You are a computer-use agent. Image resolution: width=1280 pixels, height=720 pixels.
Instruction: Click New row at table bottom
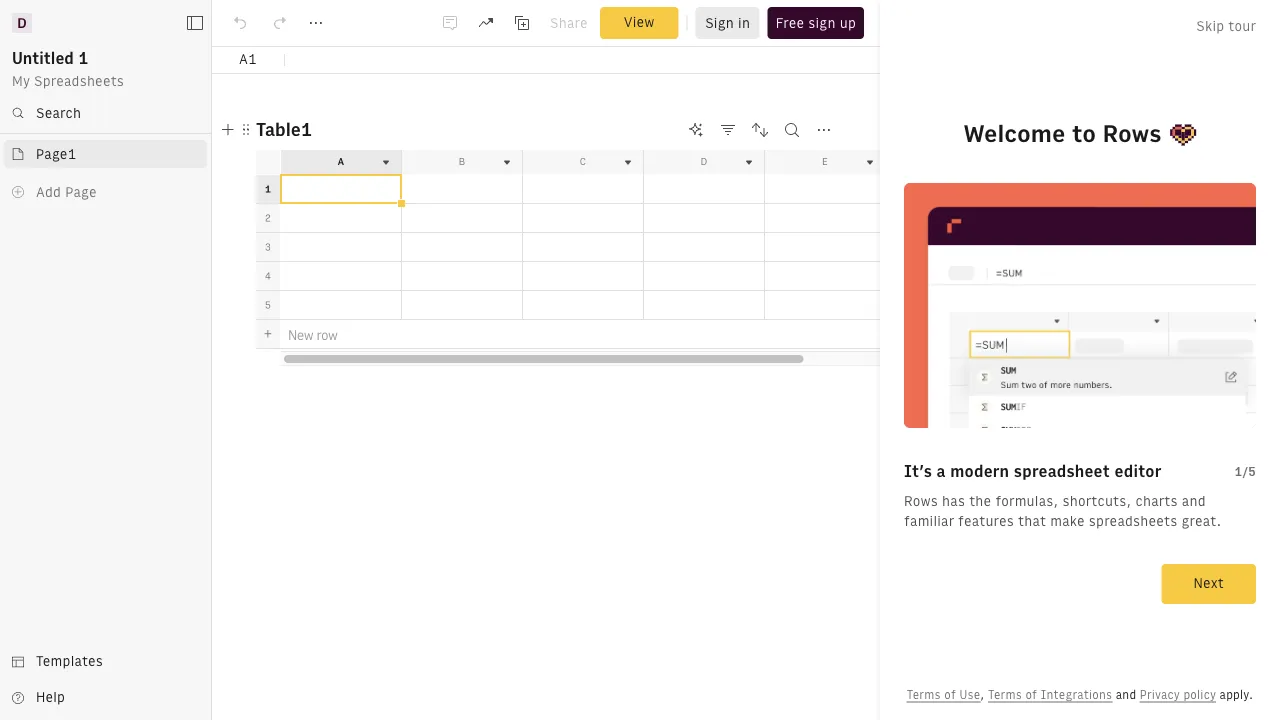point(313,335)
